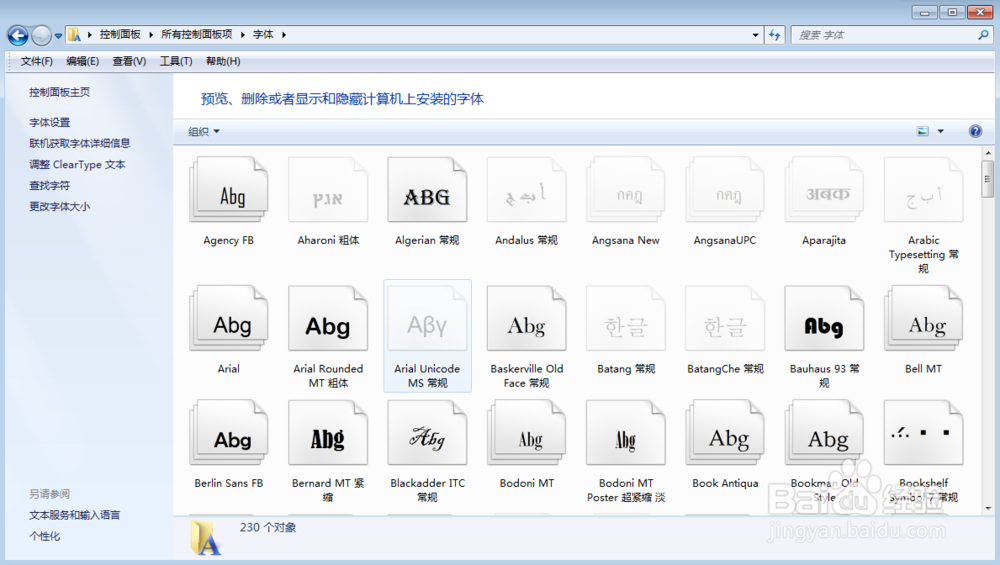Select the Bookshelf Symbol 7 font icon
The height and width of the screenshot is (565, 1000).
(923, 433)
